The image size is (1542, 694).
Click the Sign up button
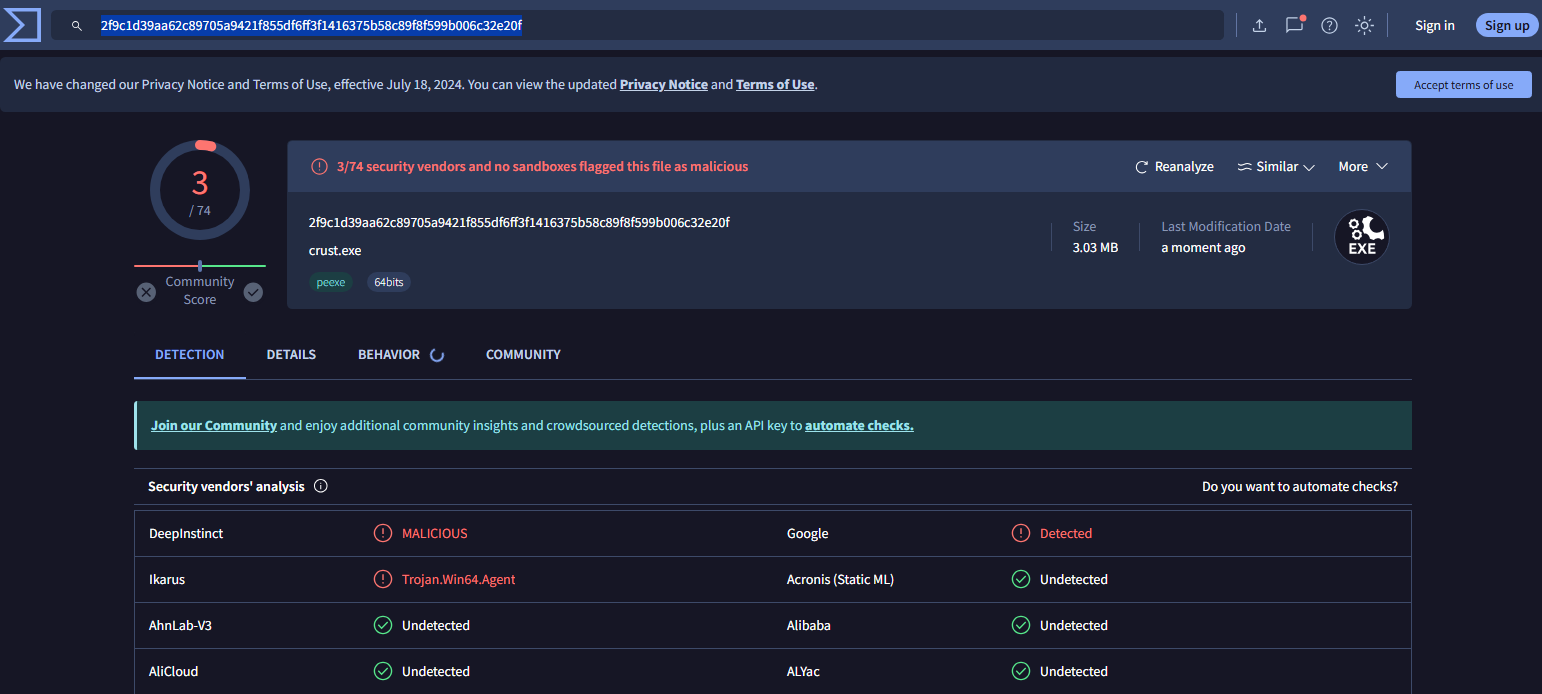[x=1507, y=26]
